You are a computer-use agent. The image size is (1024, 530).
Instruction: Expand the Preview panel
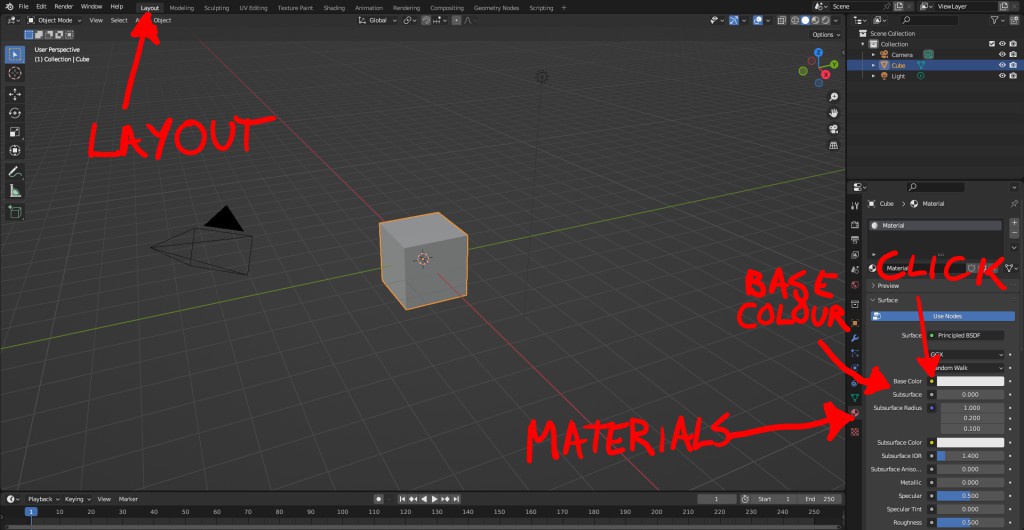(x=888, y=286)
